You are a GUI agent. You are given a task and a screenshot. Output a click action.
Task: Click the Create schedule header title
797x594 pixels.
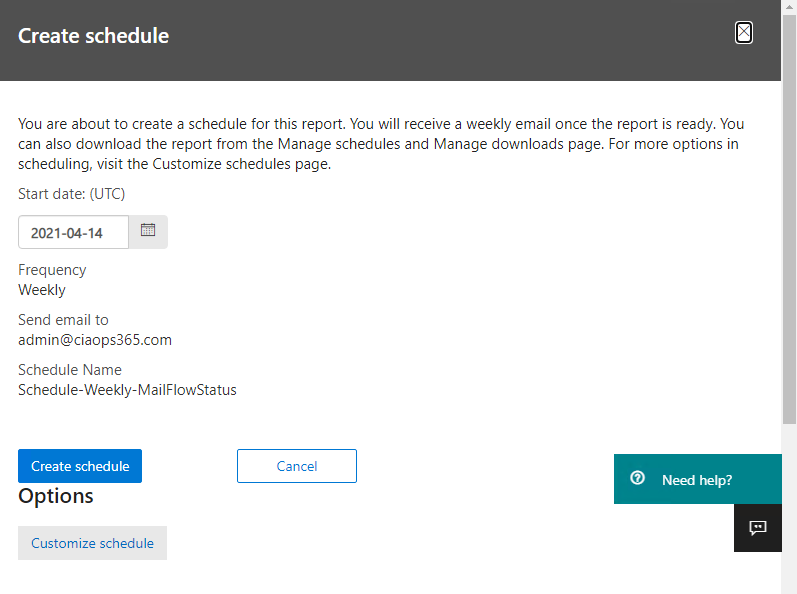tap(93, 36)
